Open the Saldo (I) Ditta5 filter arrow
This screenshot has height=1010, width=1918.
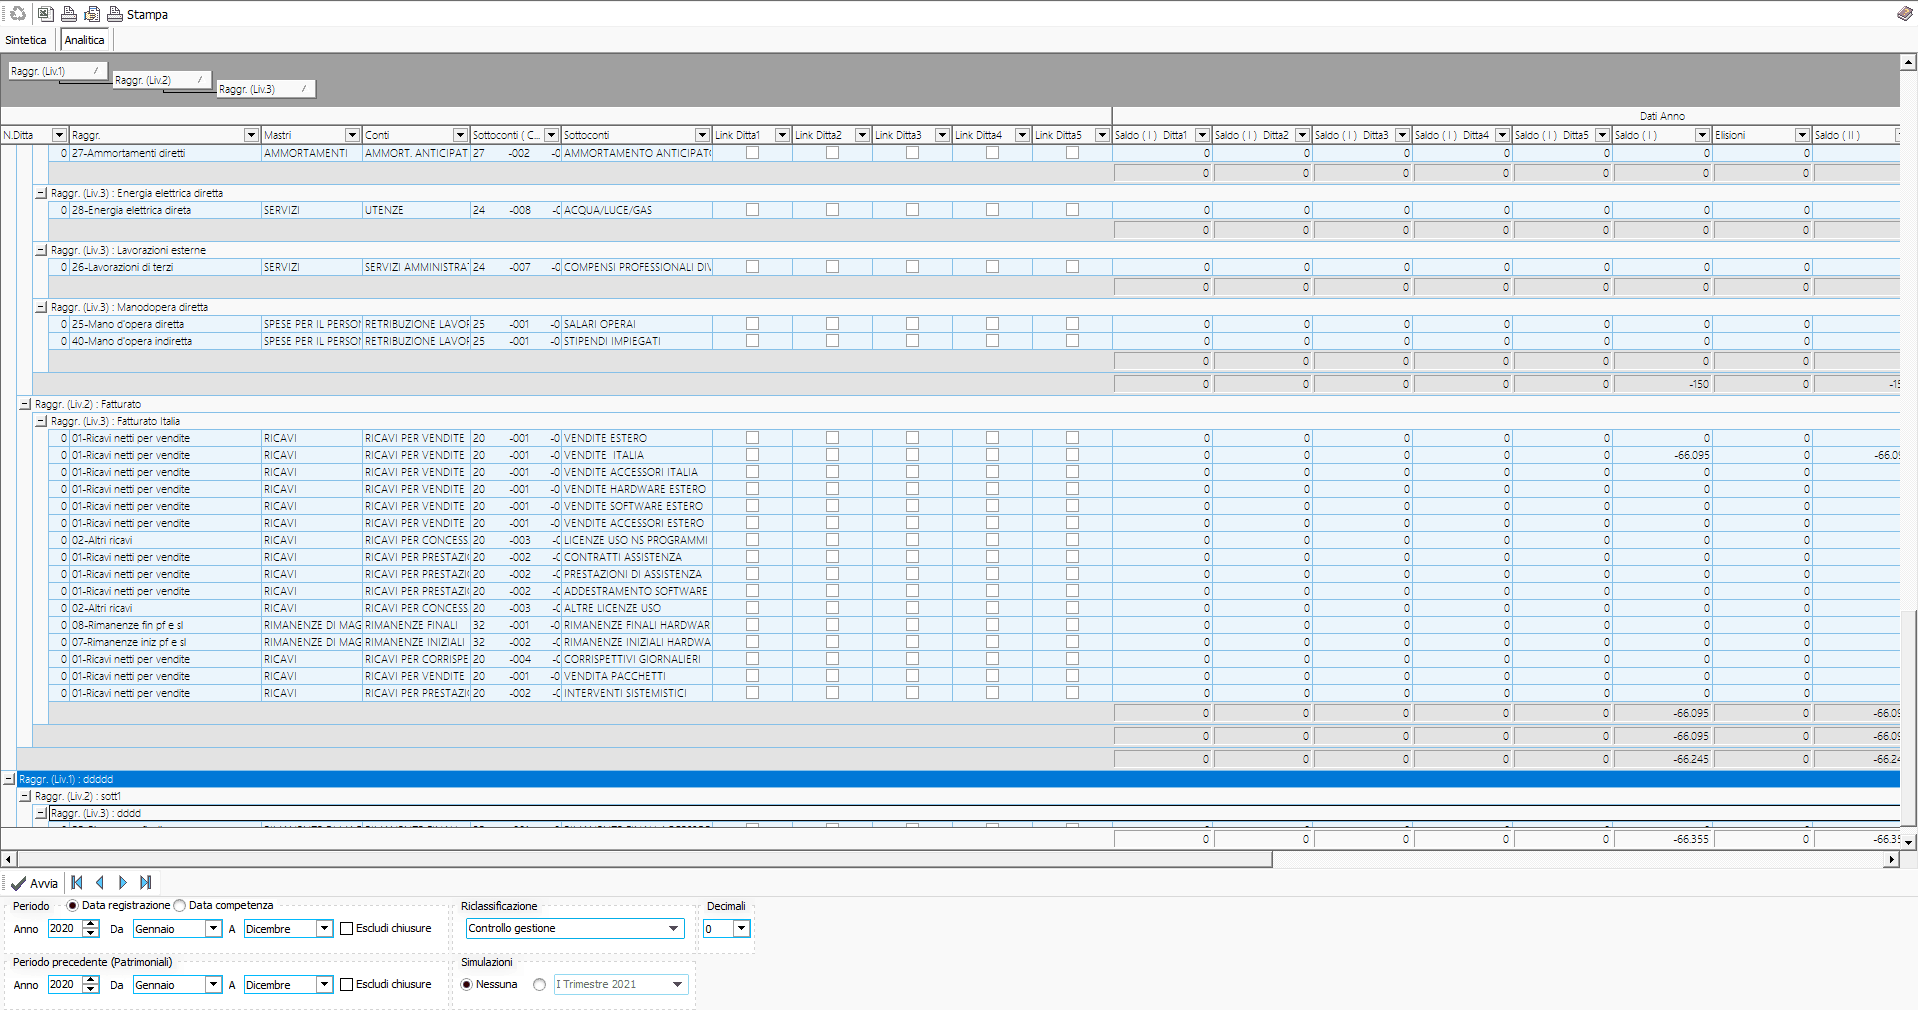pos(1602,135)
